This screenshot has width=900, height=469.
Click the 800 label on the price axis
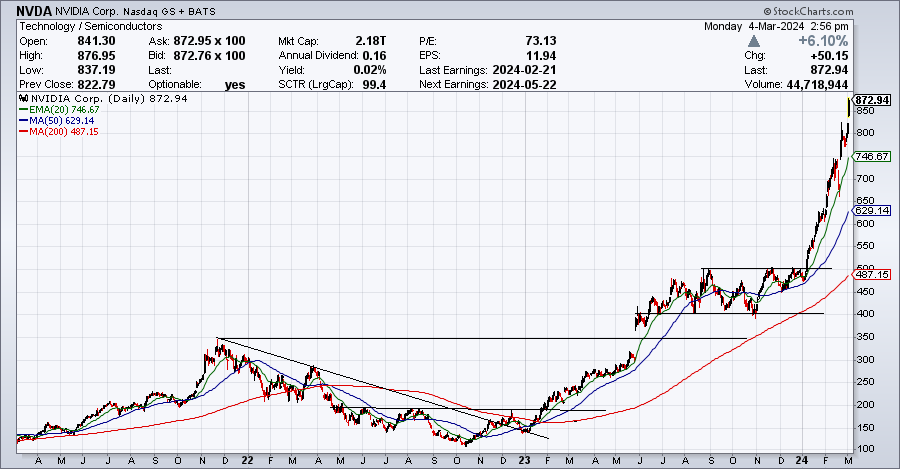(866, 133)
